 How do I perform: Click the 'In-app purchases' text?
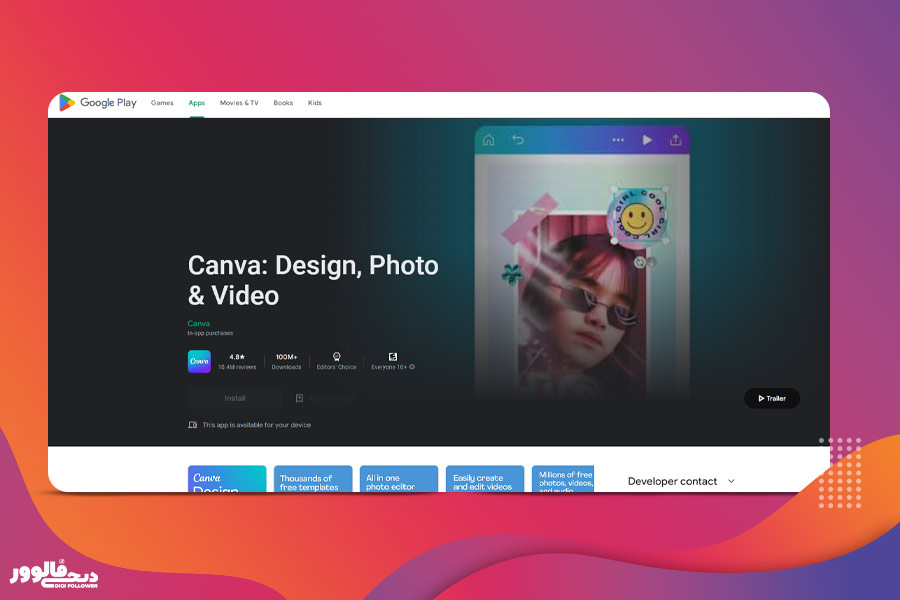(x=210, y=333)
